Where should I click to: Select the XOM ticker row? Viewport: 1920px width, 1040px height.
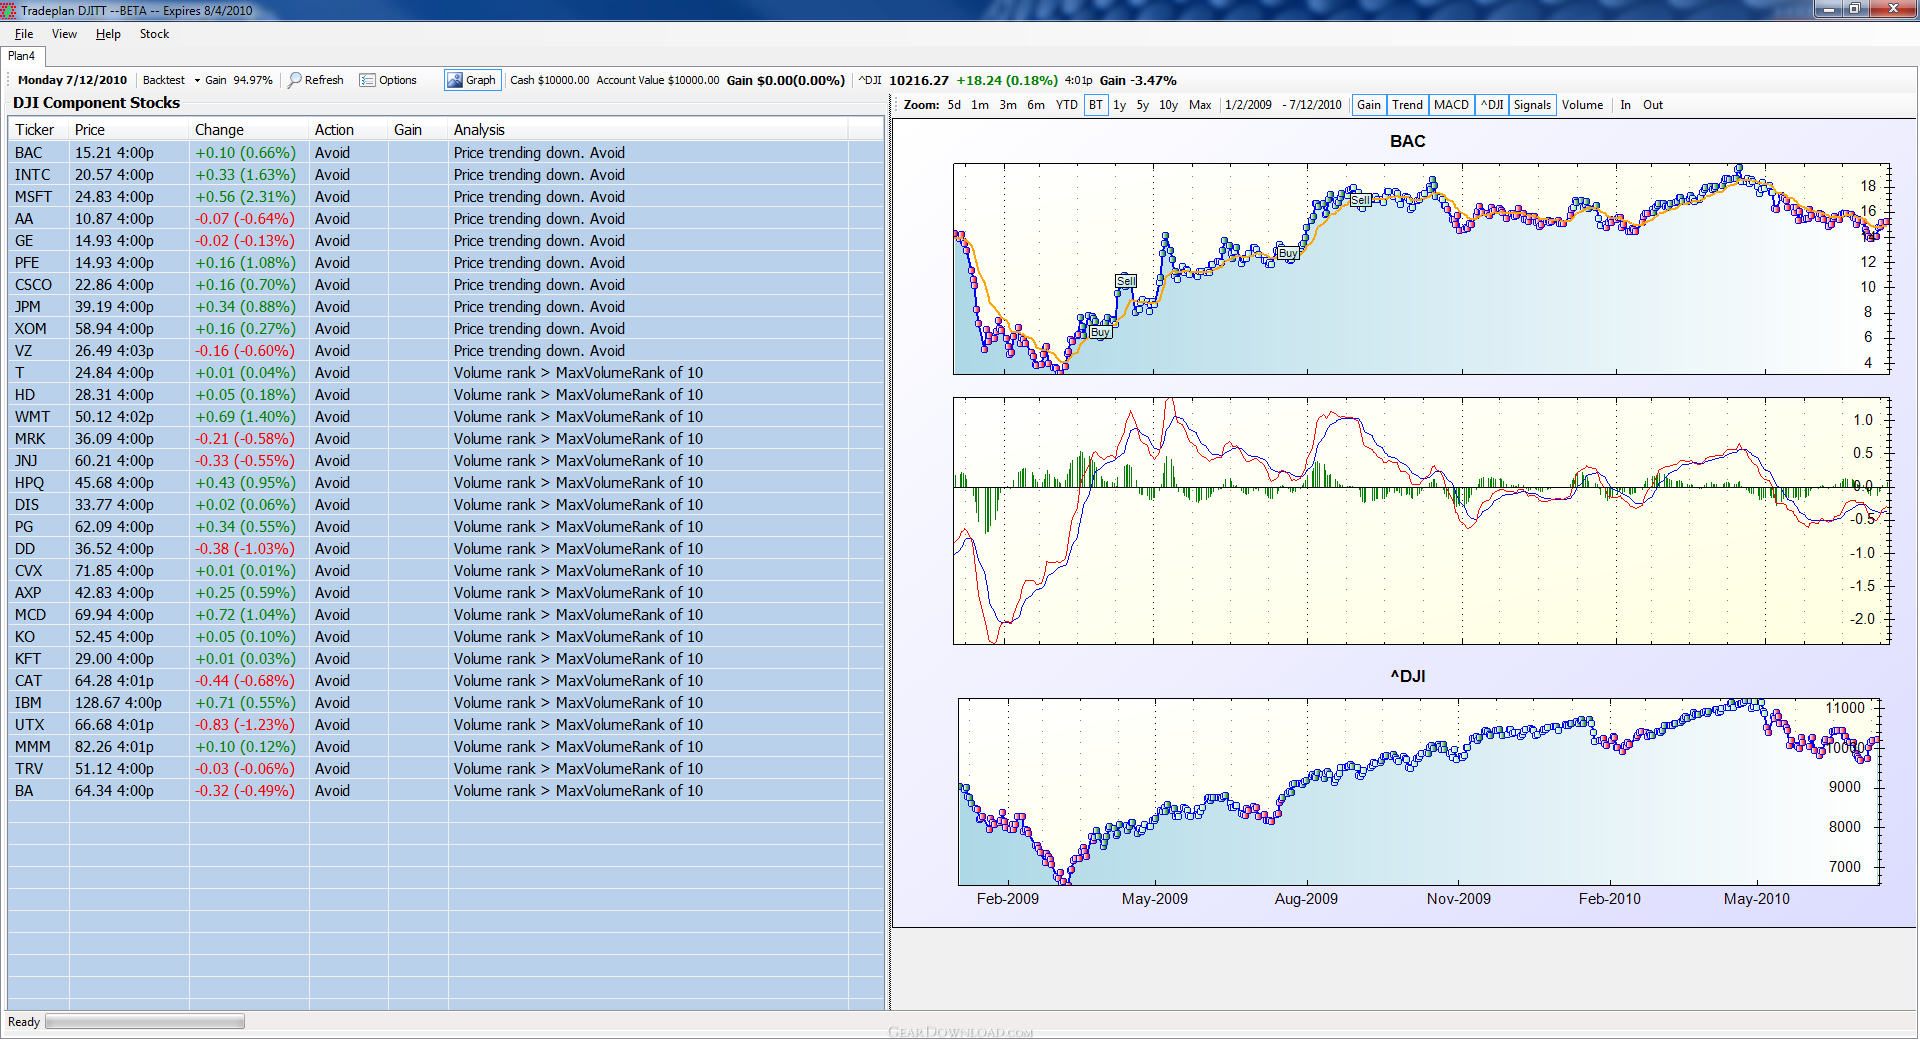point(446,329)
